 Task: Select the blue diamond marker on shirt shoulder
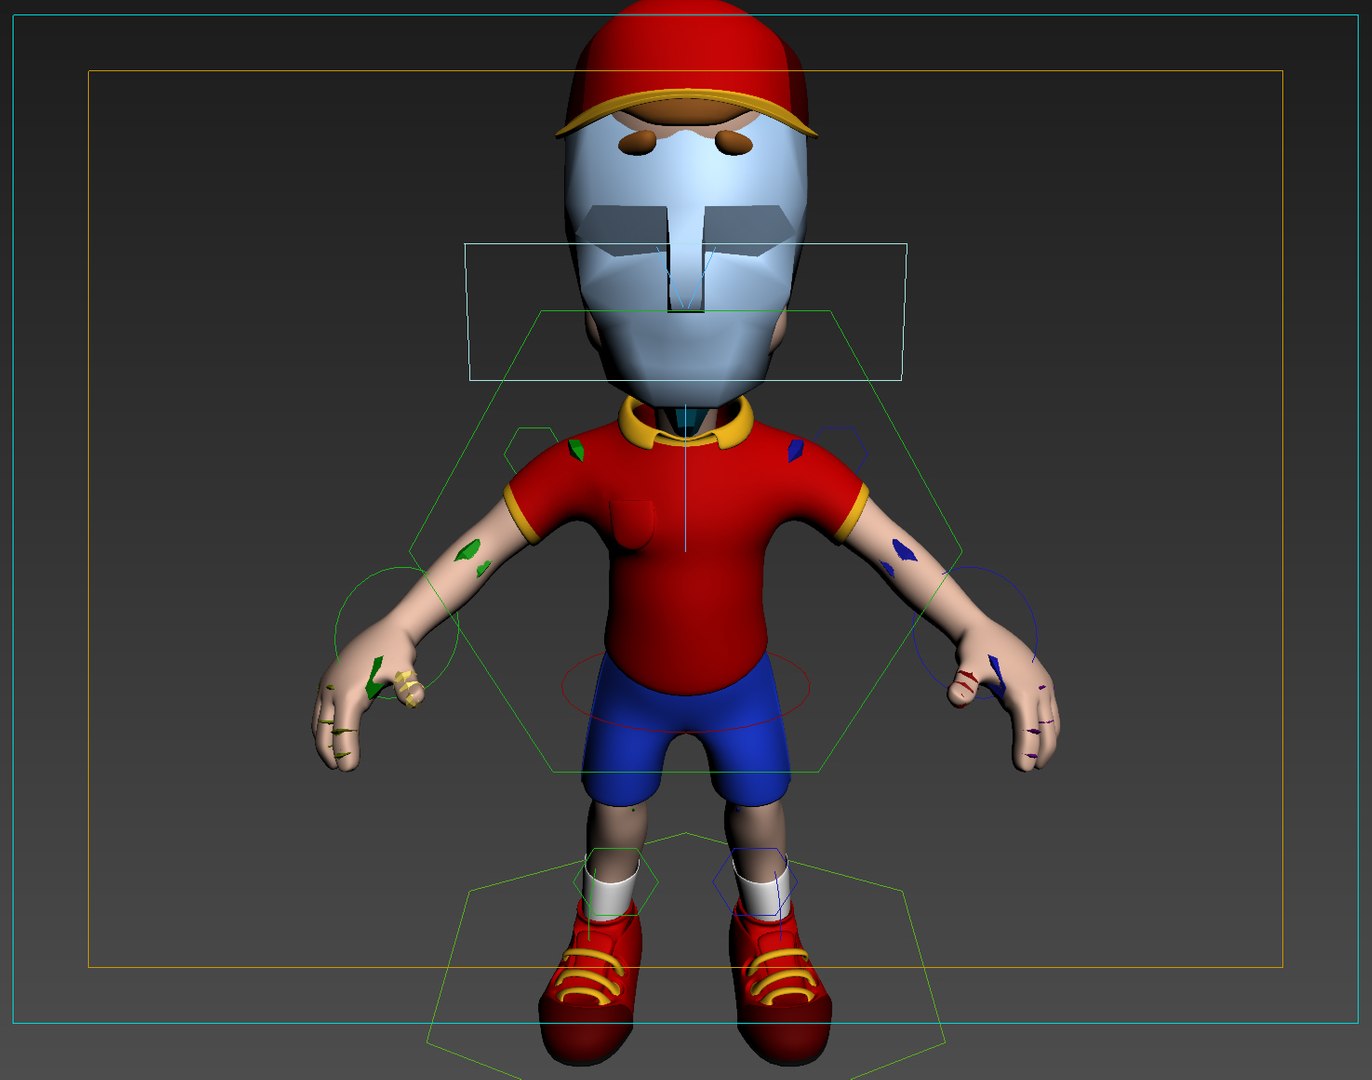(795, 450)
